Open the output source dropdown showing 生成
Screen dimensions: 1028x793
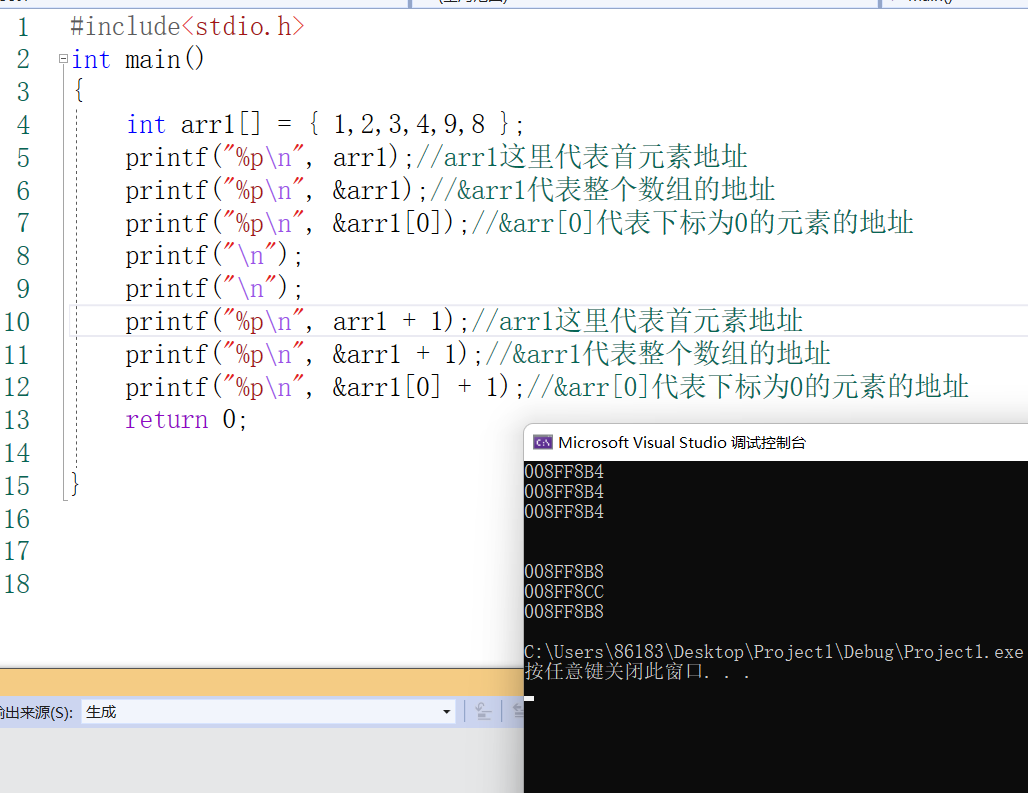coord(269,712)
